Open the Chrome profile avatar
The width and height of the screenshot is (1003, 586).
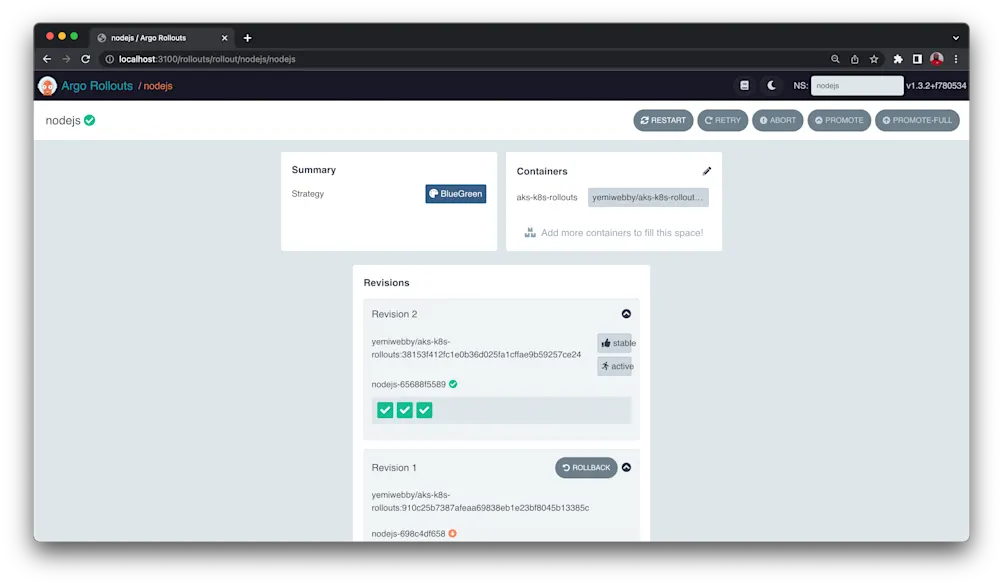pyautogui.click(x=937, y=59)
